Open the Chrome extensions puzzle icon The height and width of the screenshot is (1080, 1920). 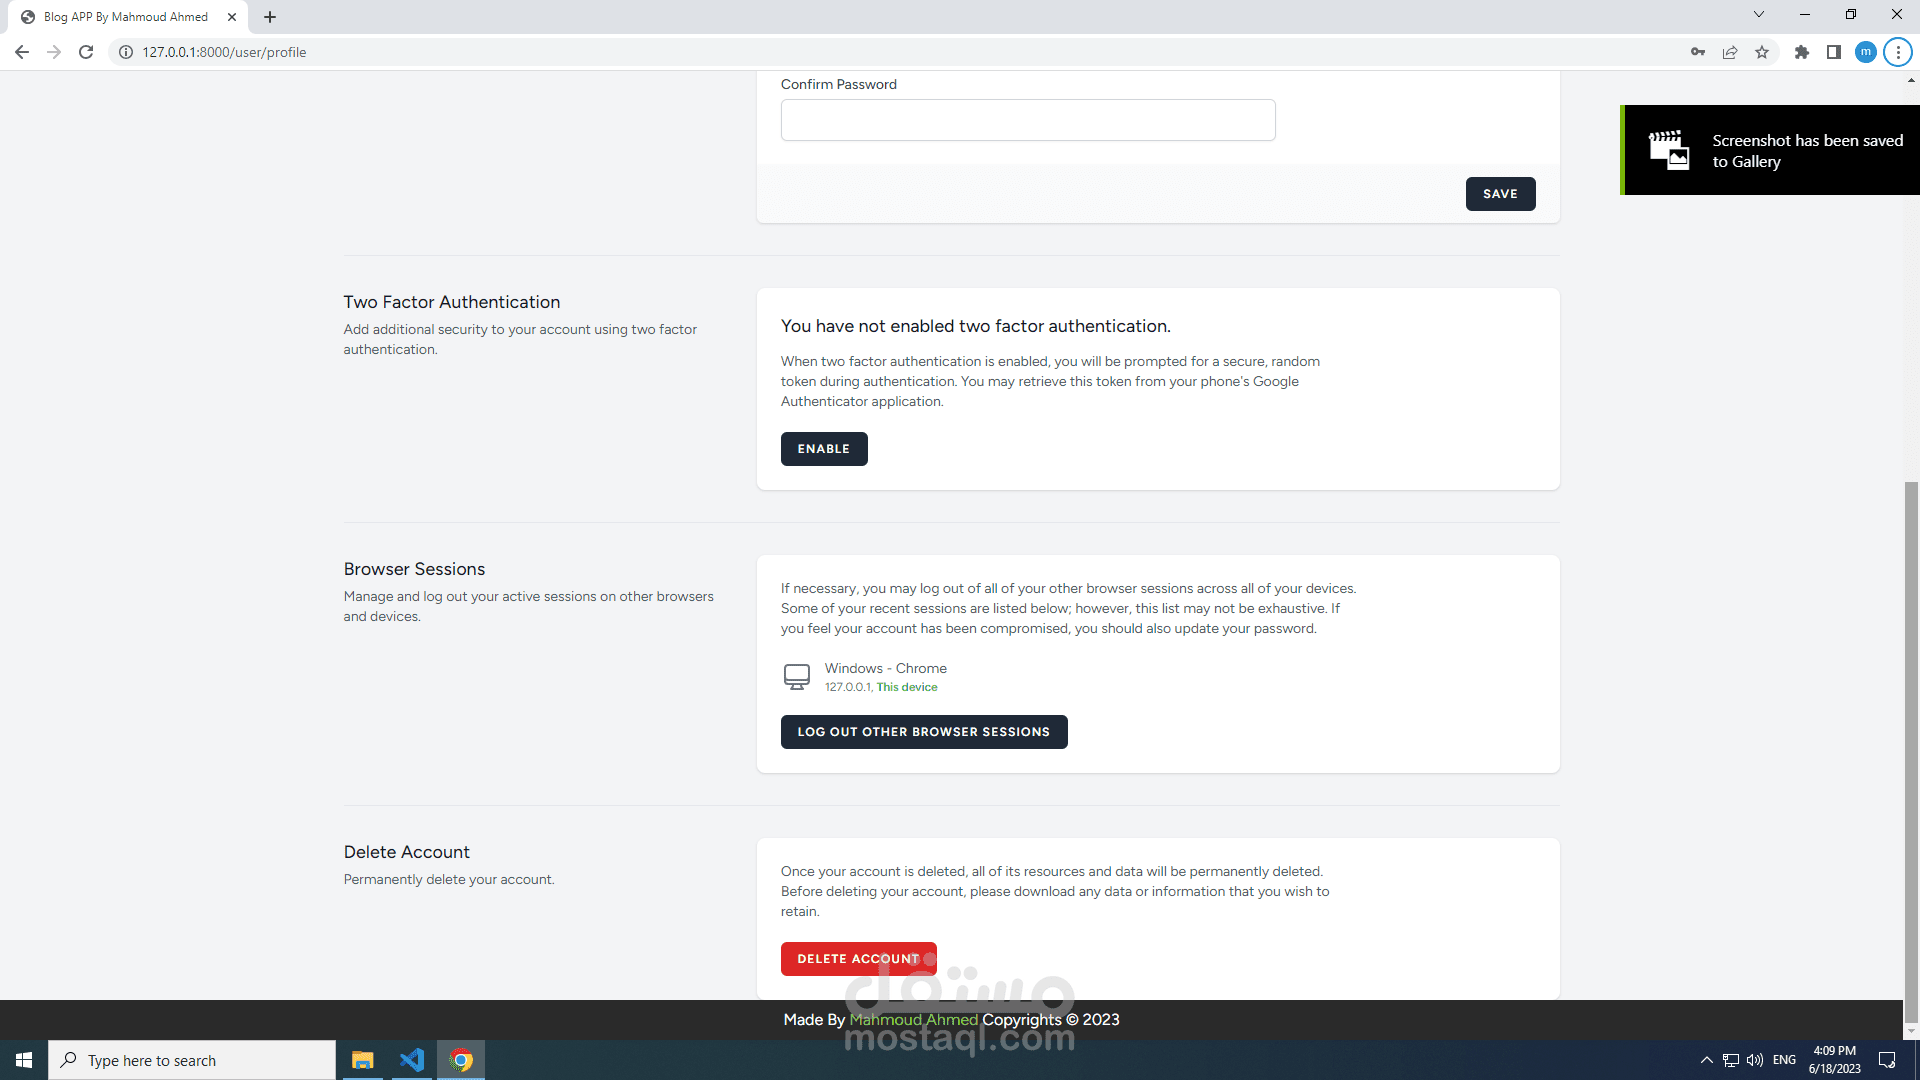pos(1802,52)
